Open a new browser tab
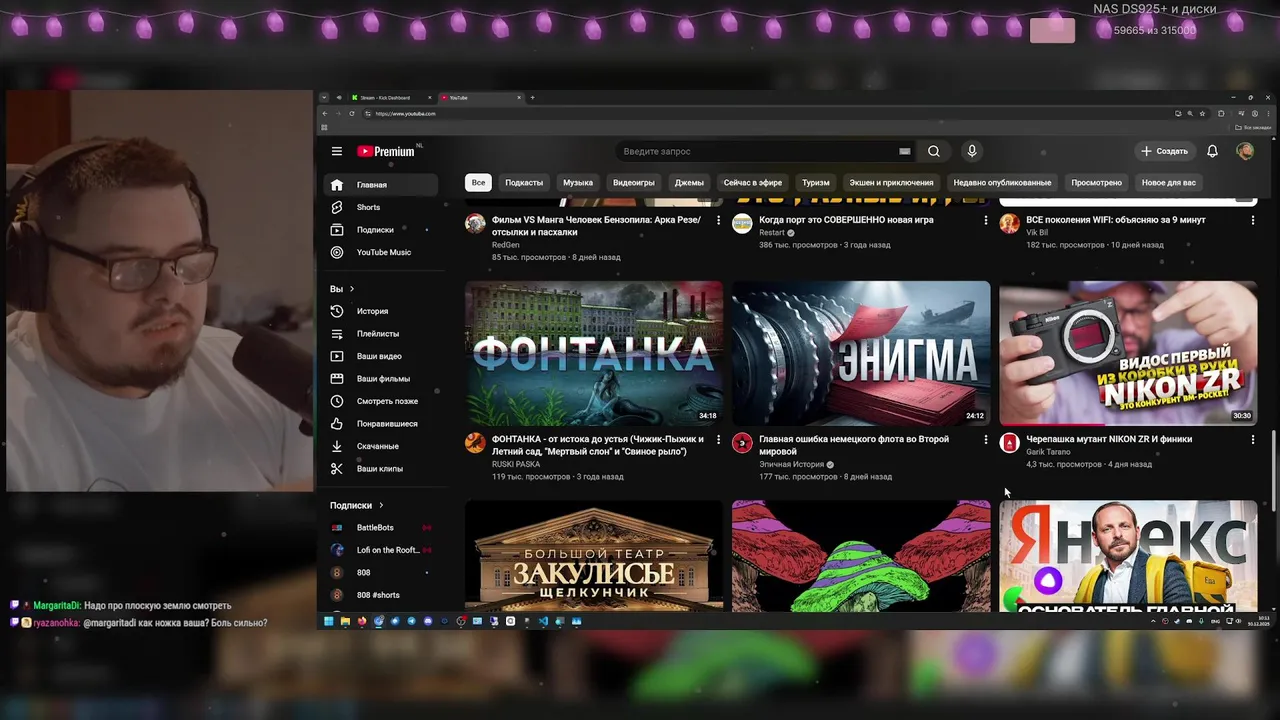Screen dimensions: 1280x720 [x=532, y=97]
